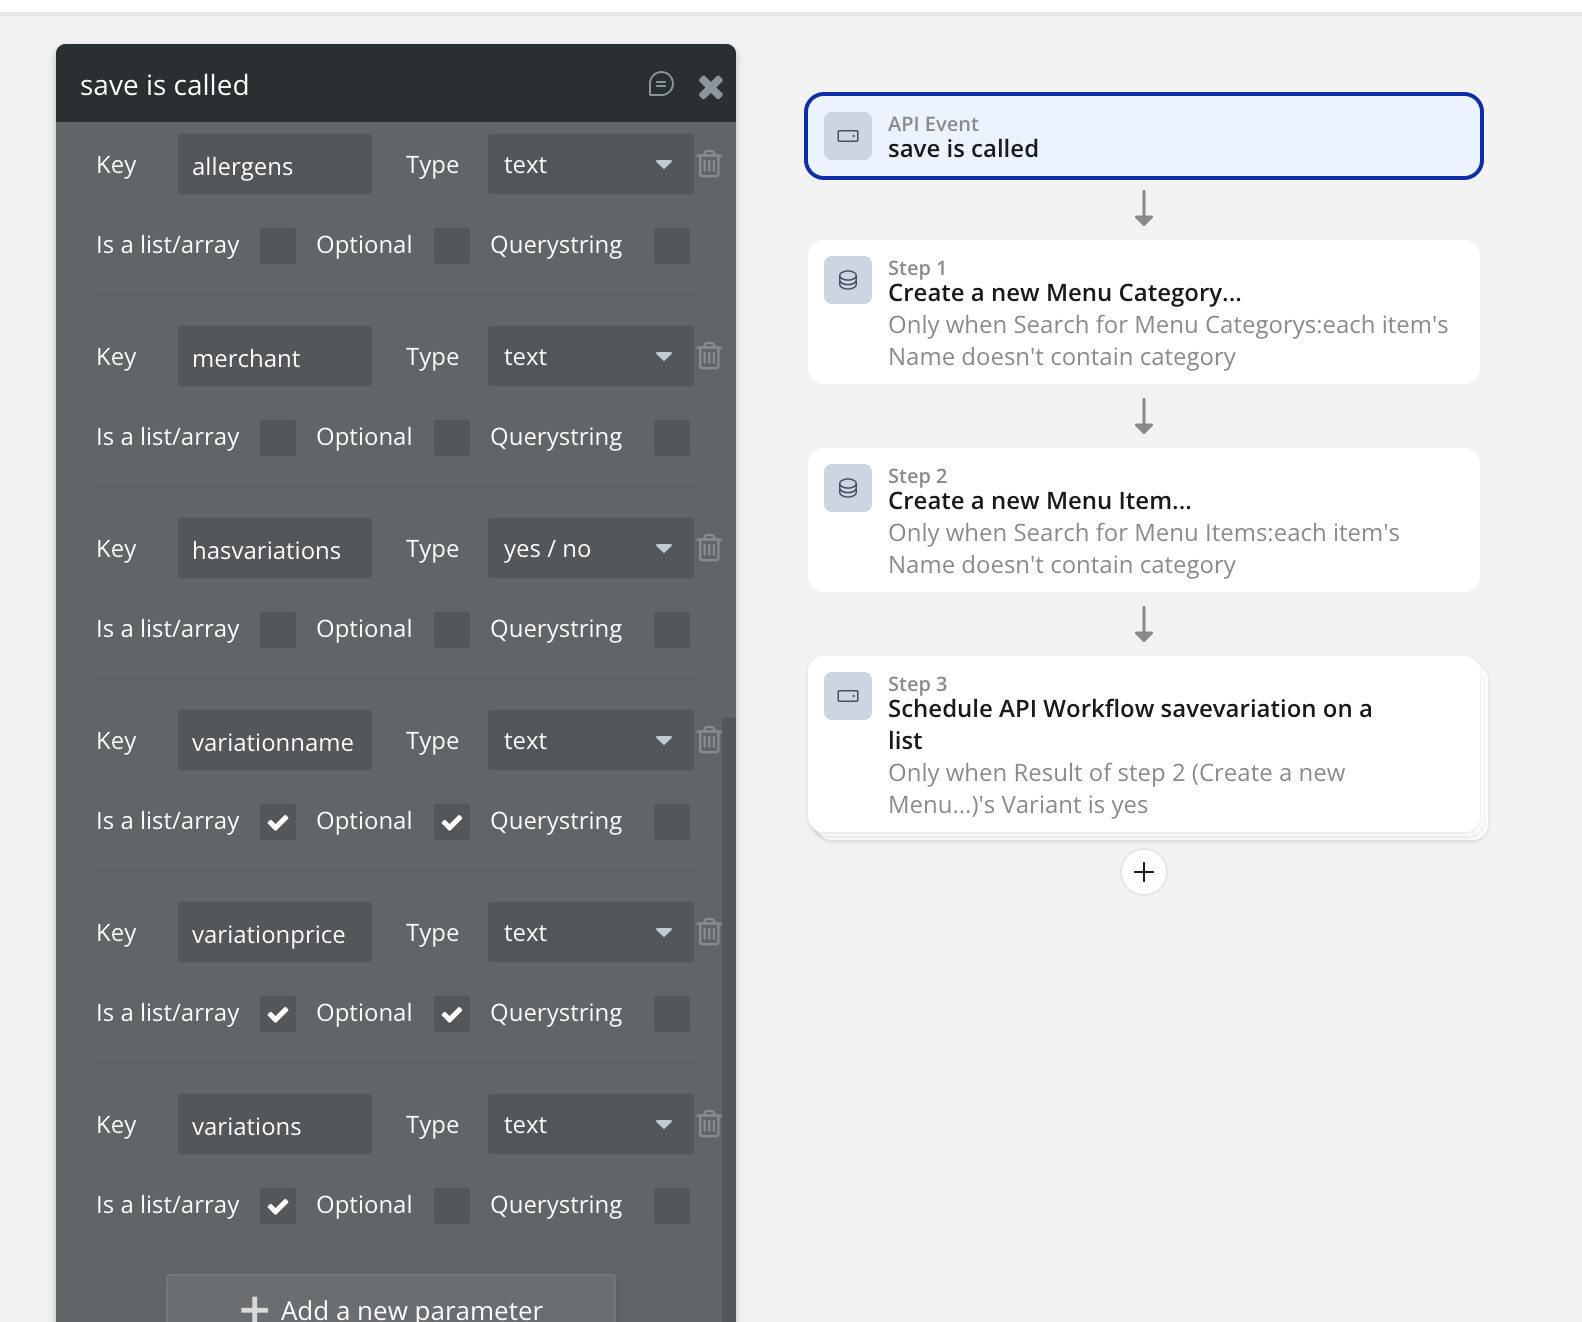
Task: Open Type dropdown for merchant
Action: (x=590, y=356)
